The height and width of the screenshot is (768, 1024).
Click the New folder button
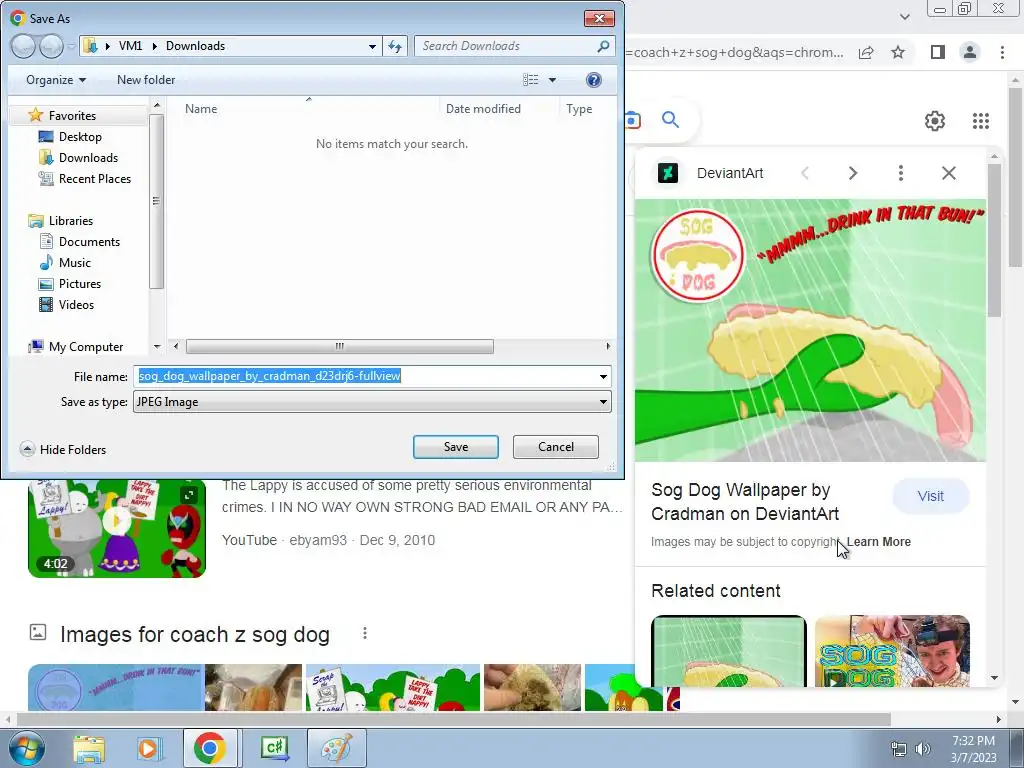(x=146, y=80)
